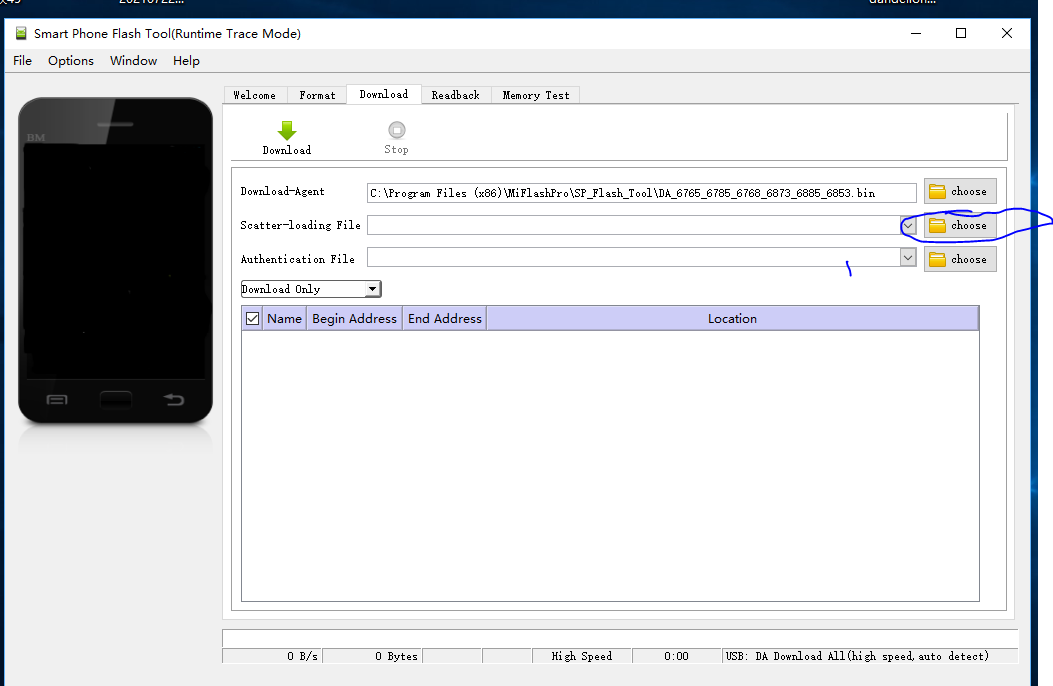Screen dimensions: 1053x686
Task: Click the Flash Tool title bar icon
Action: [x=21, y=33]
